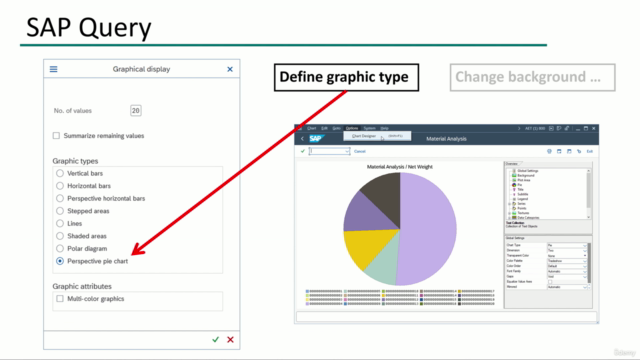The width and height of the screenshot is (640, 360).
Task: Enable Summarize remaining values checkbox
Action: click(x=56, y=136)
